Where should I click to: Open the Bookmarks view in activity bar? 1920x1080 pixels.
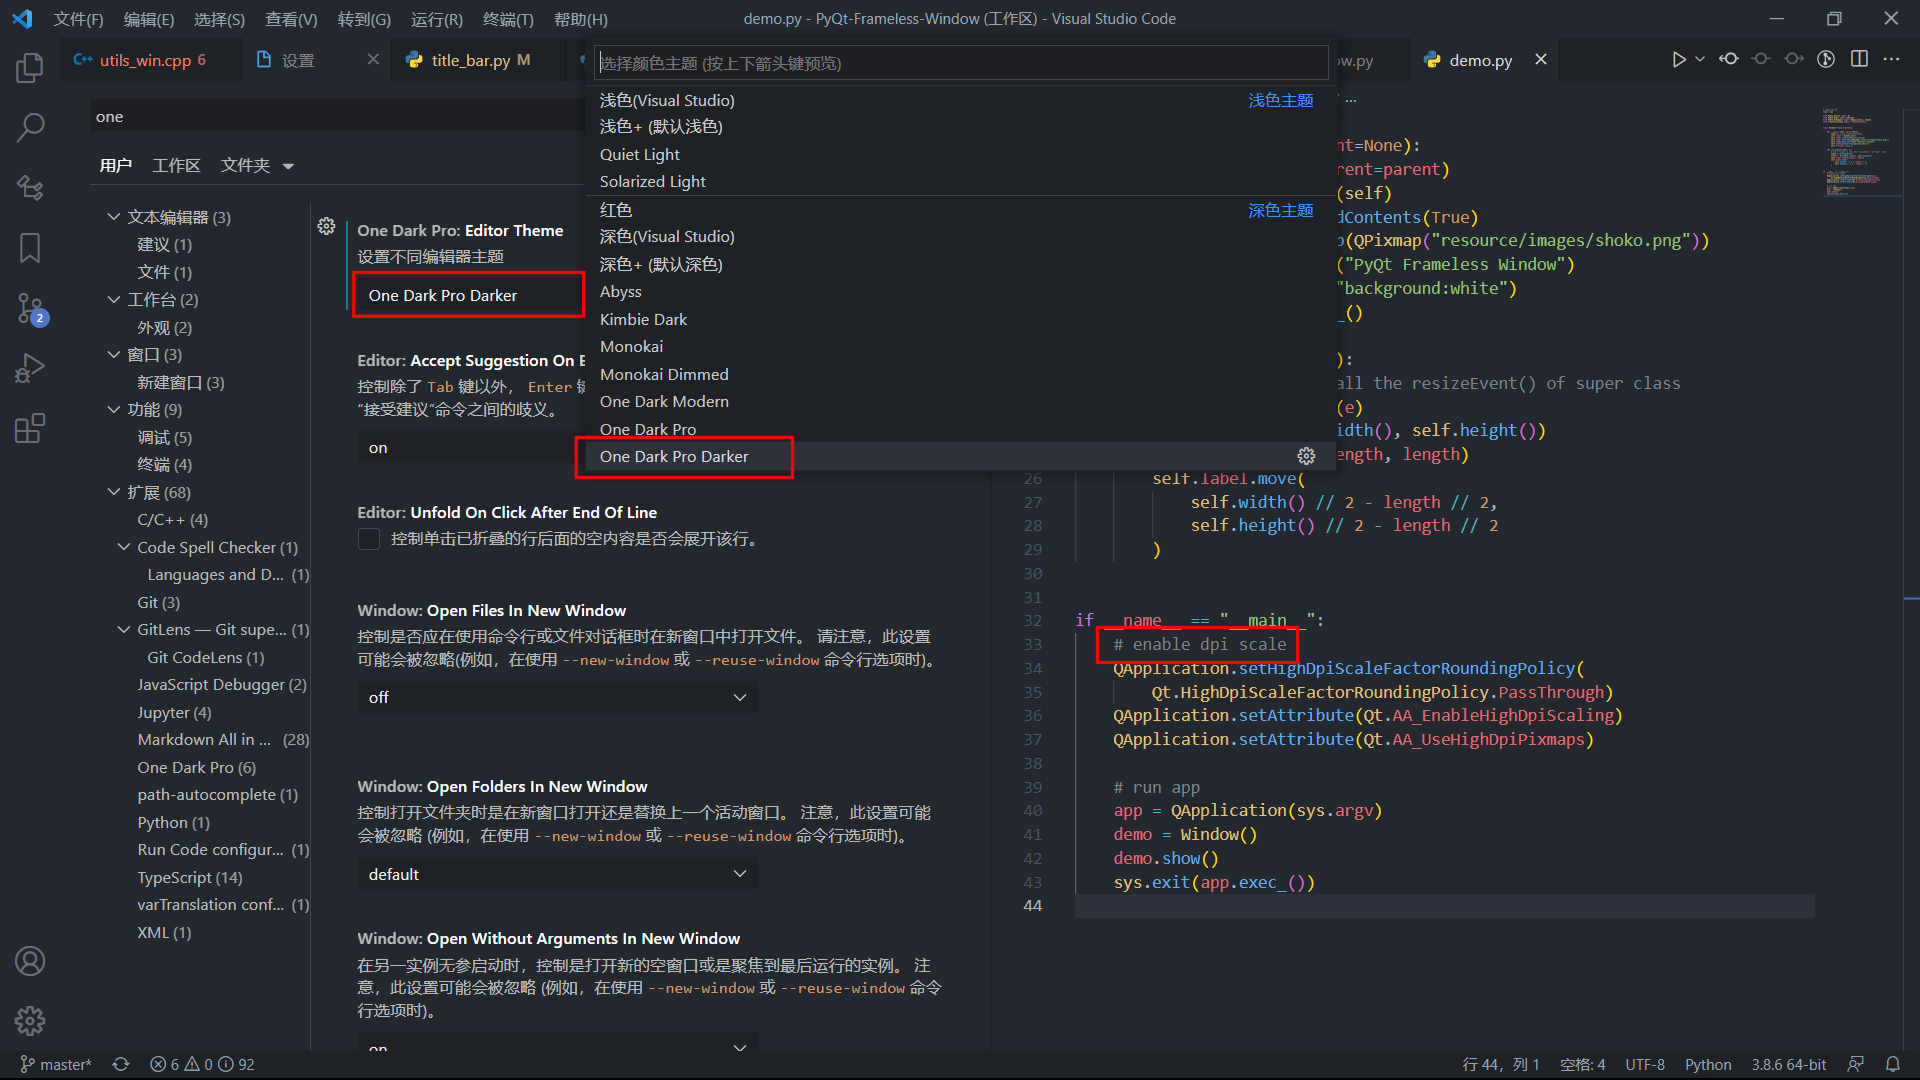pyautogui.click(x=30, y=248)
